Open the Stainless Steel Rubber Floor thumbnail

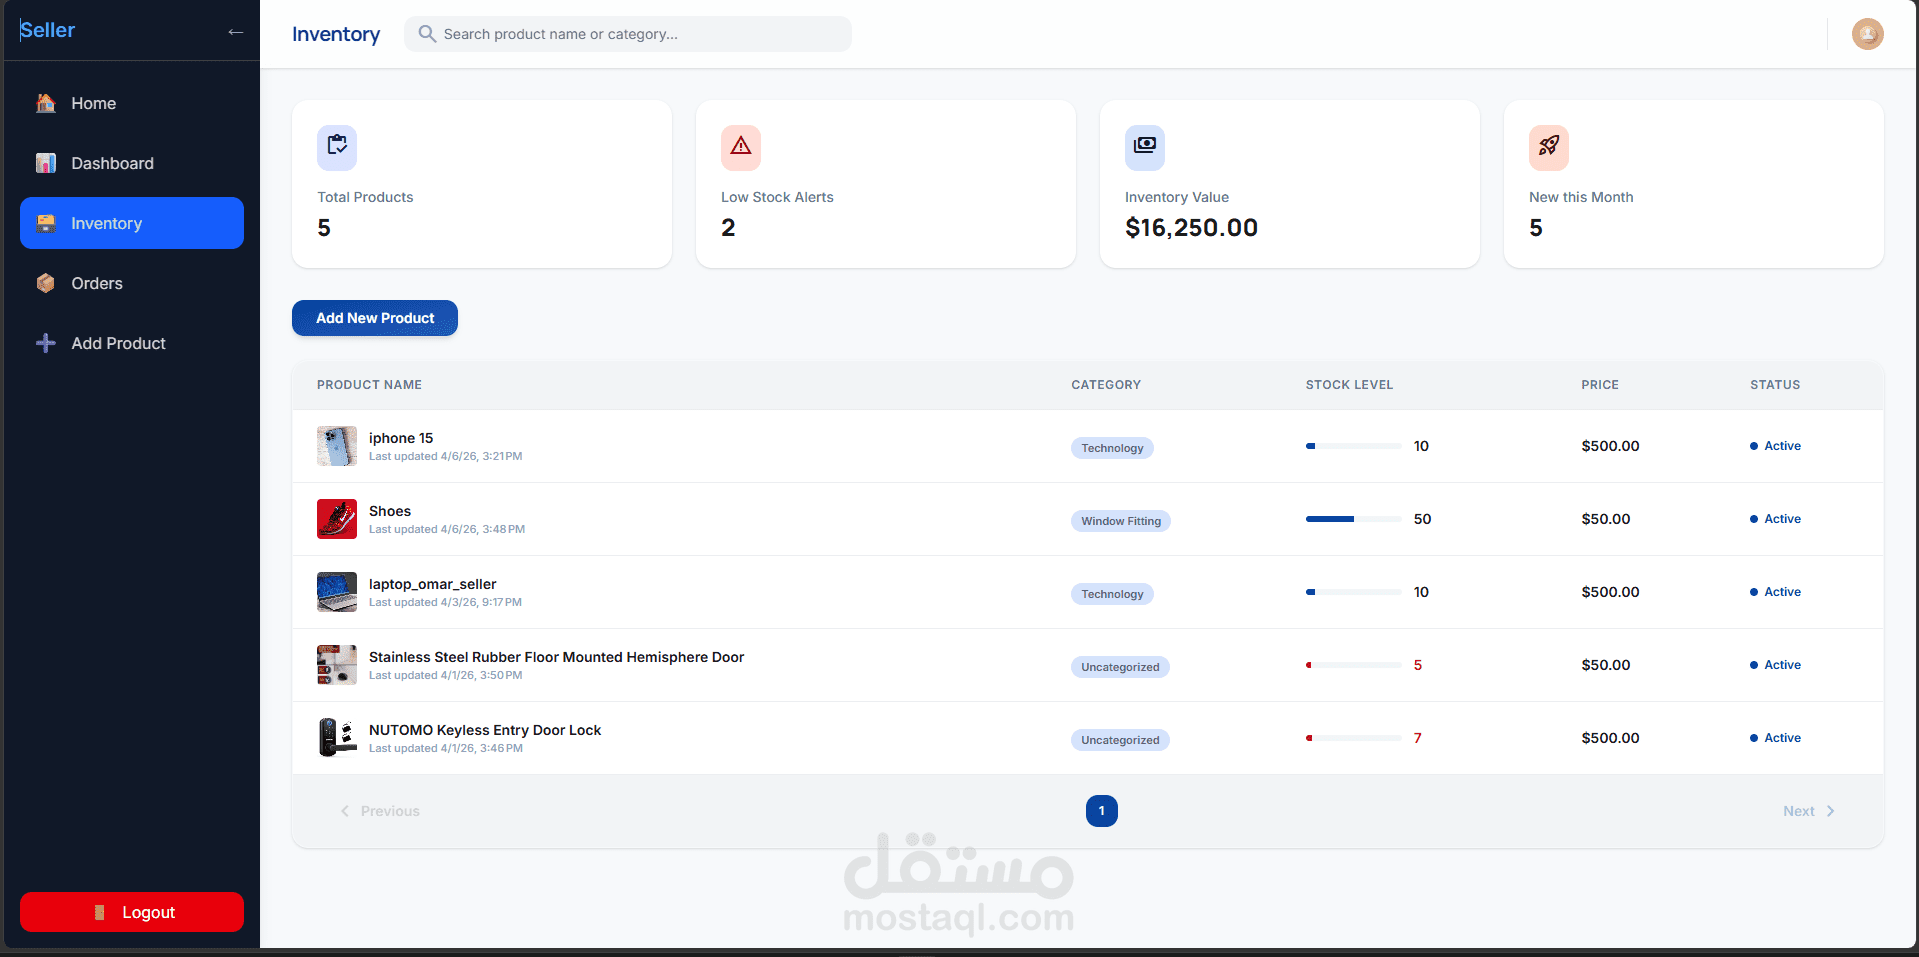(337, 665)
